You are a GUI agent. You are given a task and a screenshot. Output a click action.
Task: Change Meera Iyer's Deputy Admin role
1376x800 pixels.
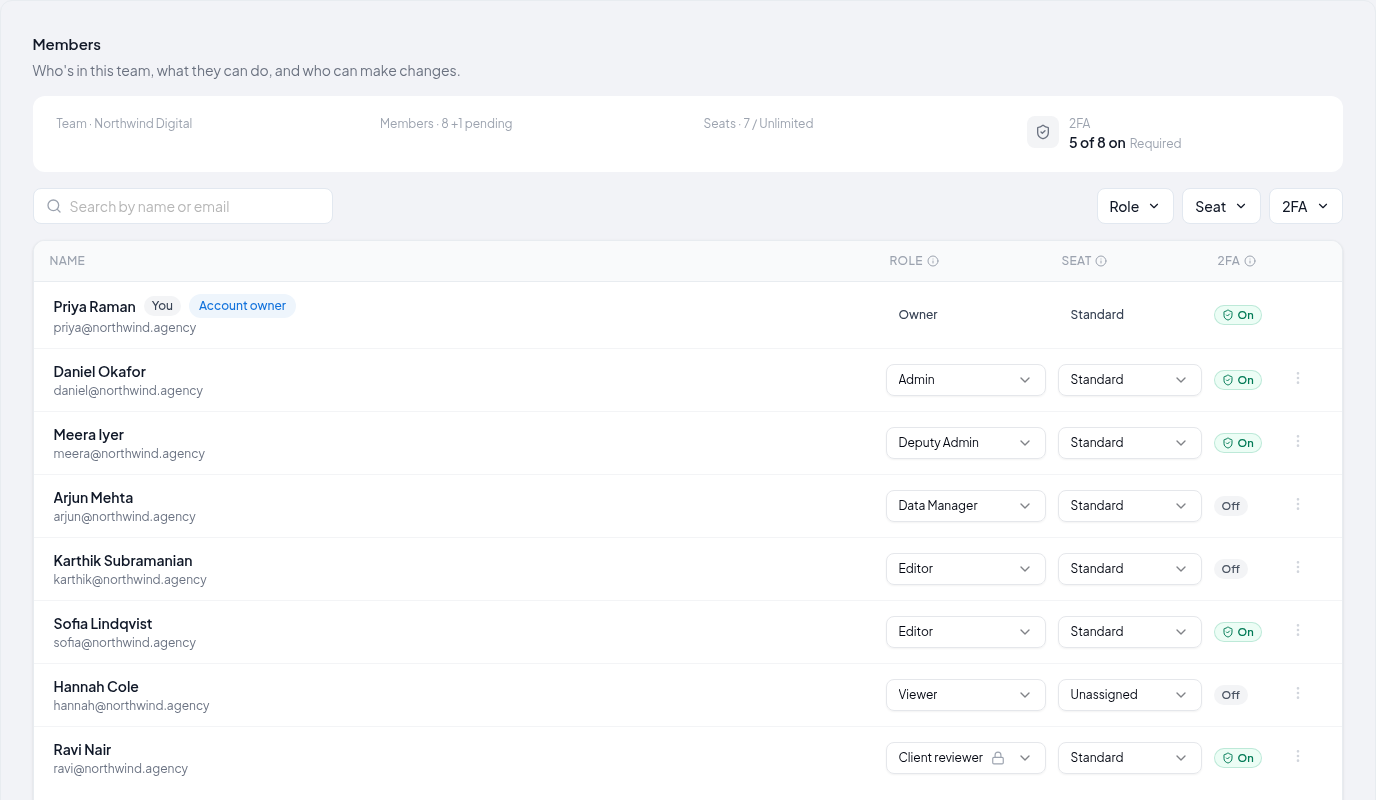coord(966,443)
